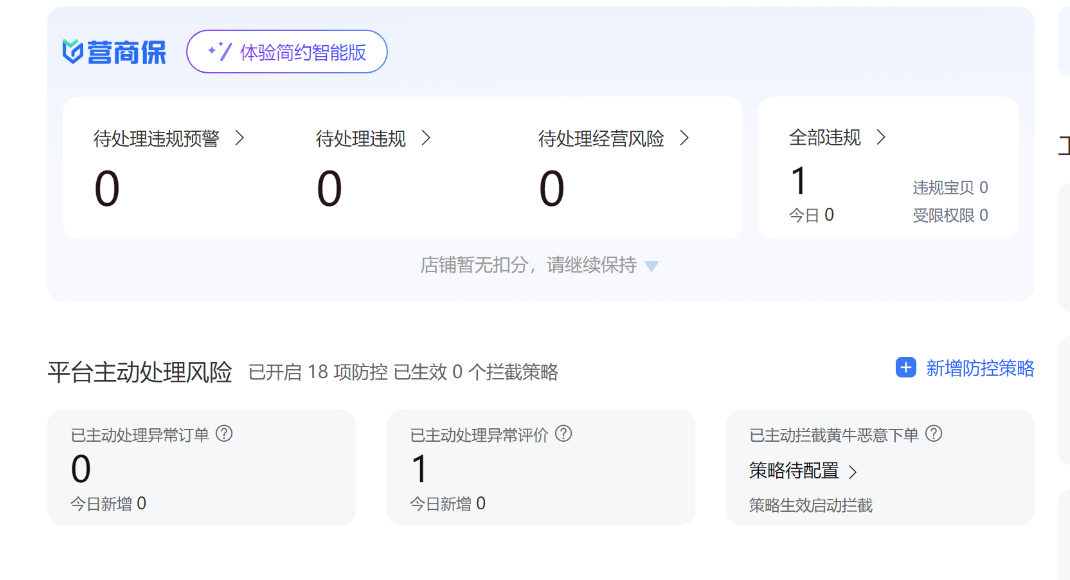Click the 营商保 shield logo icon
This screenshot has width=1070, height=580.
pos(73,52)
